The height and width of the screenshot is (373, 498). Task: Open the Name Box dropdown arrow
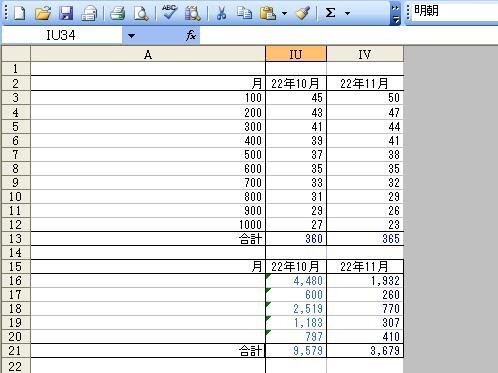131,35
